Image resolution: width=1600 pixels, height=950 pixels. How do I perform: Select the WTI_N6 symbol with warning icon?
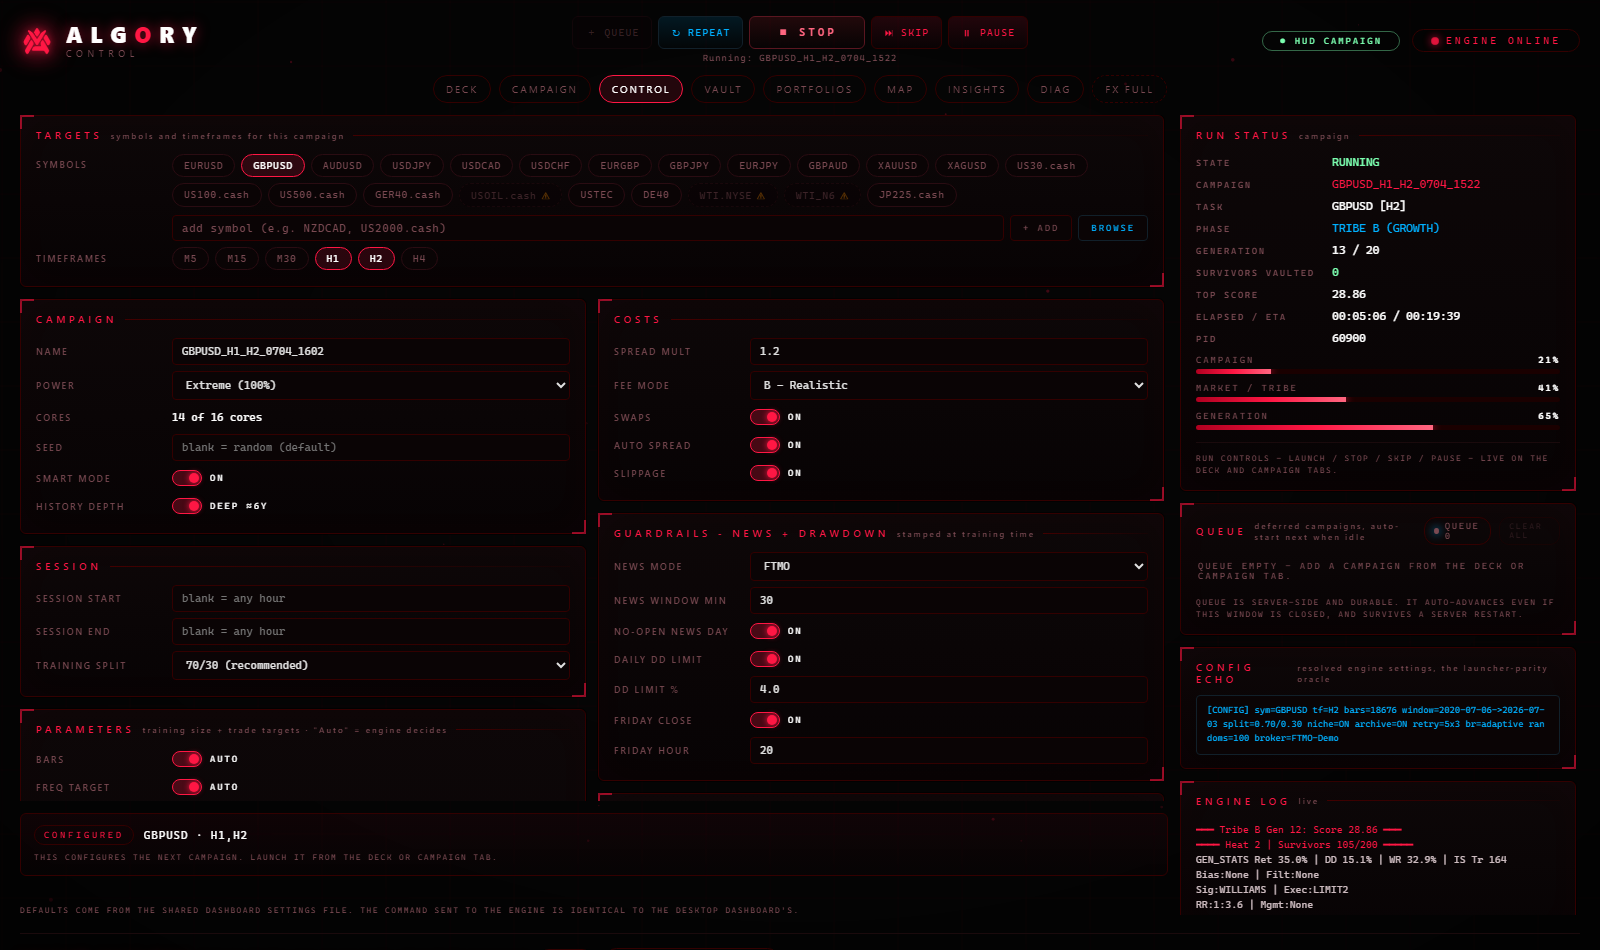coord(822,195)
